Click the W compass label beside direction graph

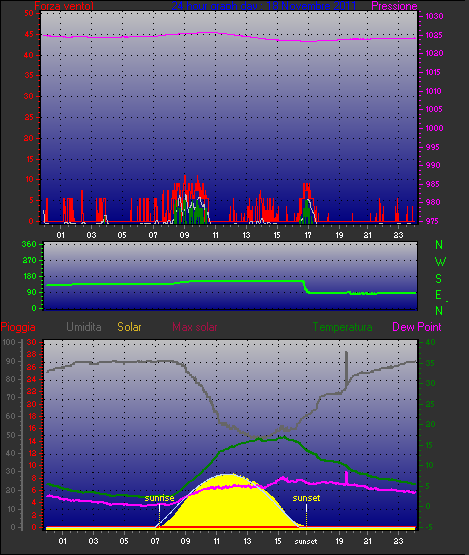pos(440,262)
